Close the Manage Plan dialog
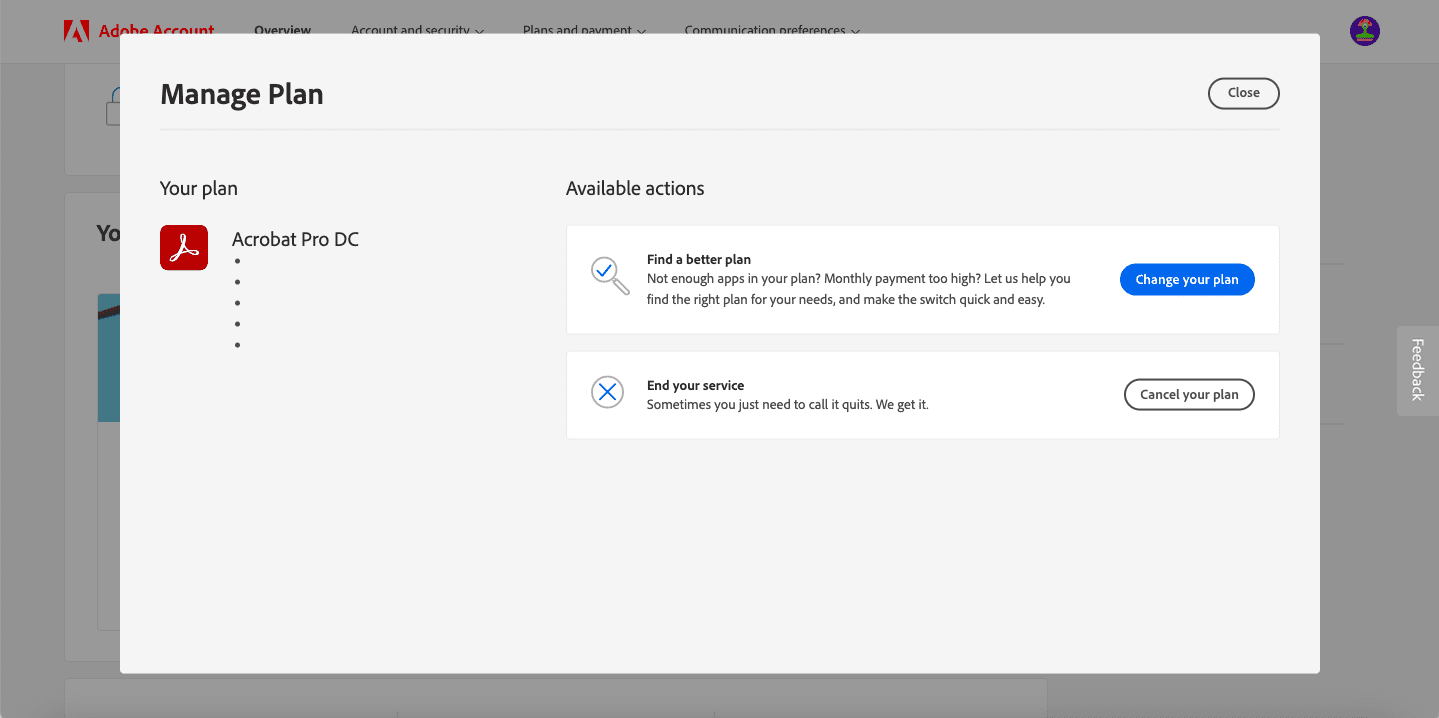The image size is (1439, 718). [1243, 93]
